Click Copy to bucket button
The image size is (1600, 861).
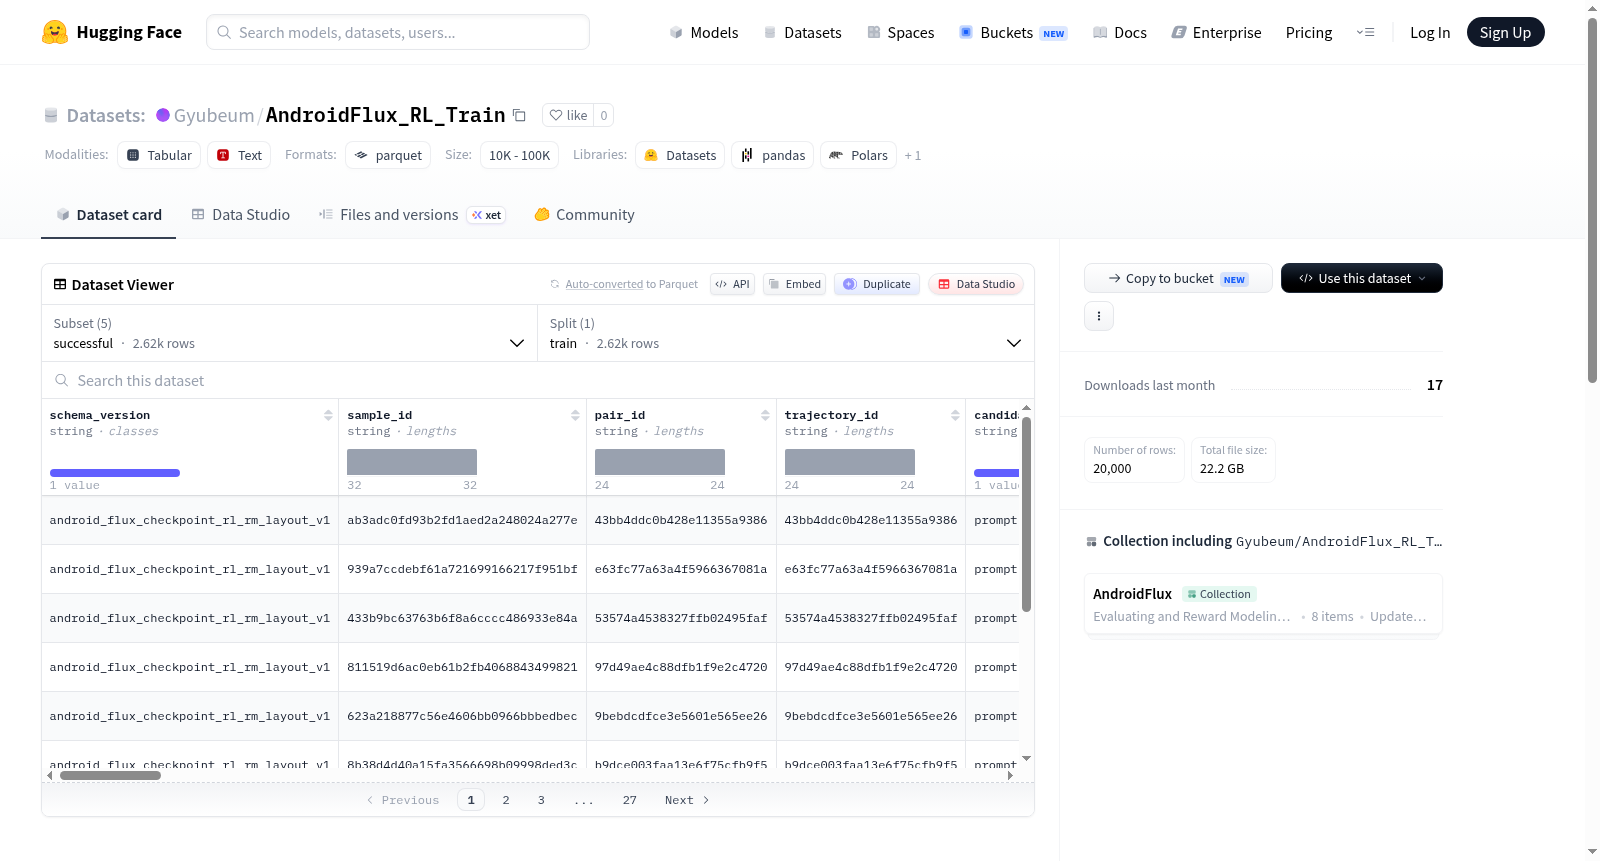(x=1178, y=278)
